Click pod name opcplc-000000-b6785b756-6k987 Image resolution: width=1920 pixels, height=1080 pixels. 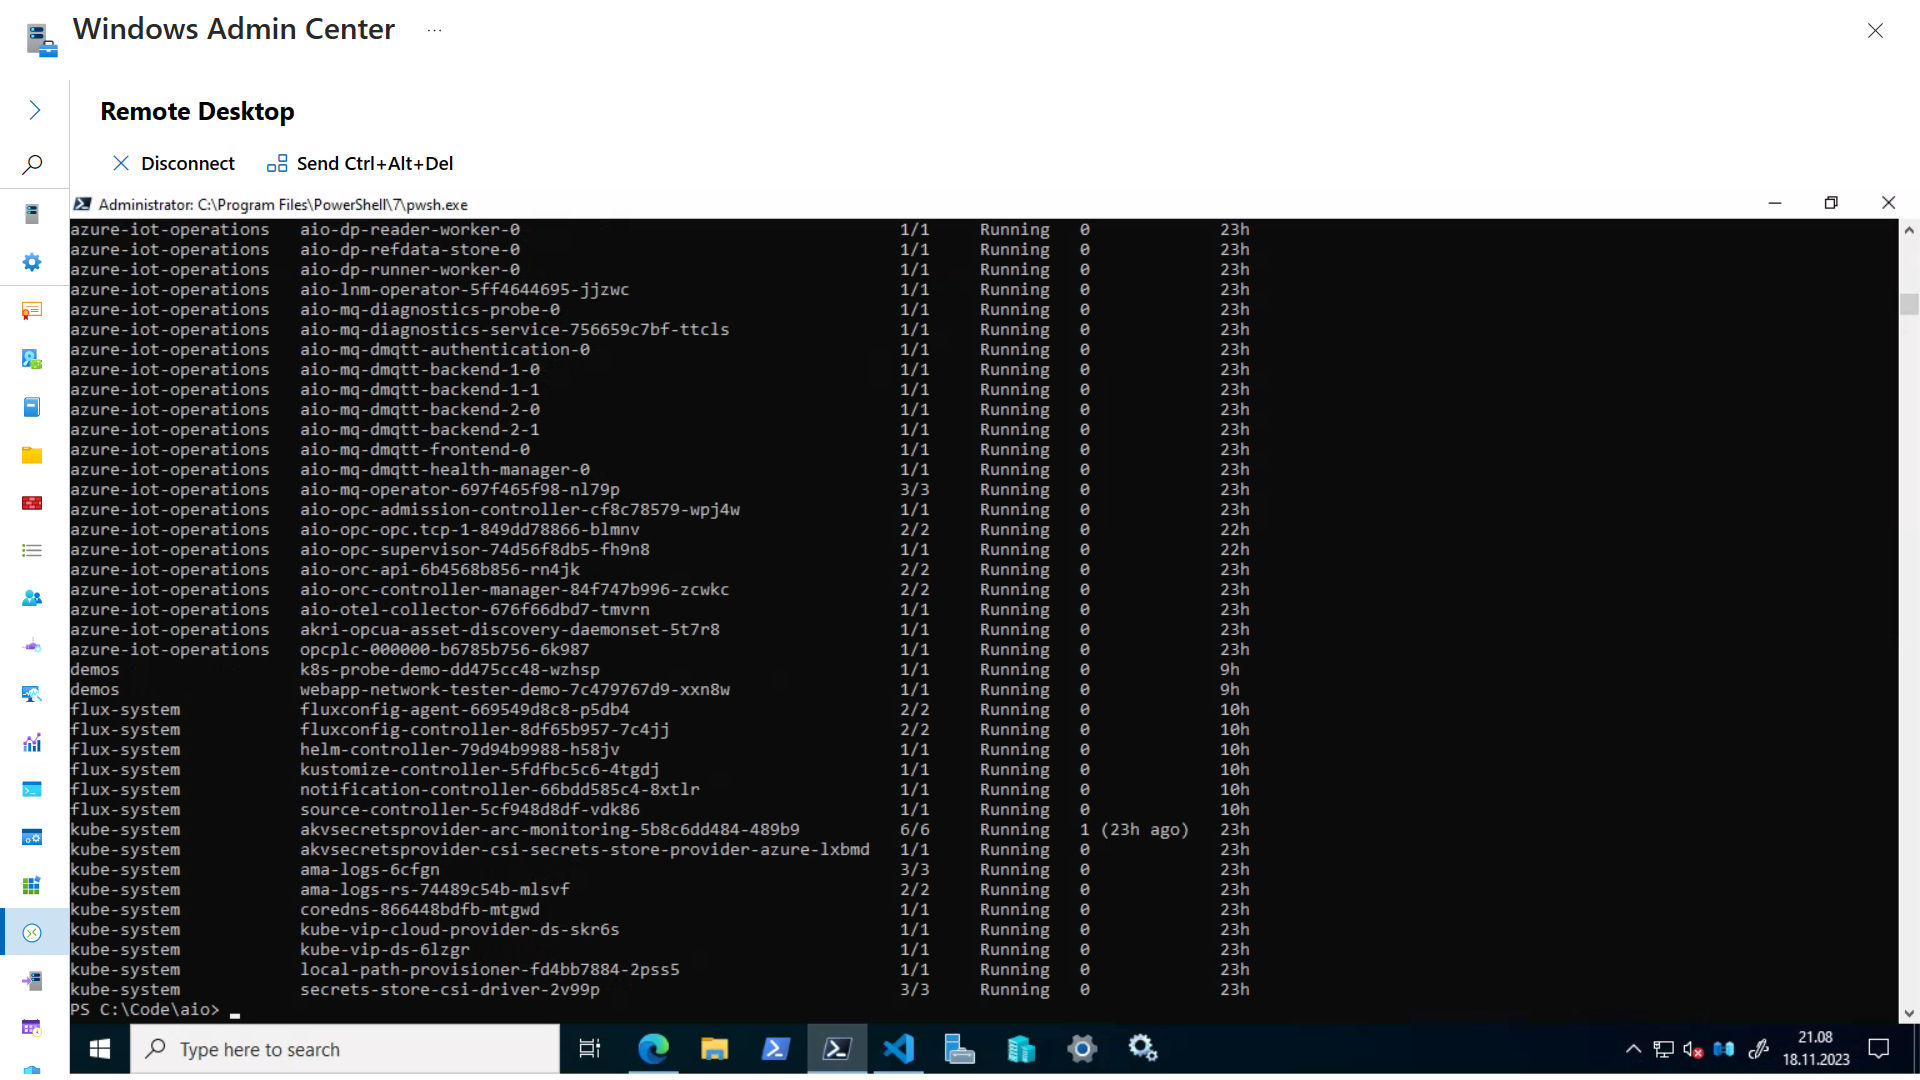445,650
